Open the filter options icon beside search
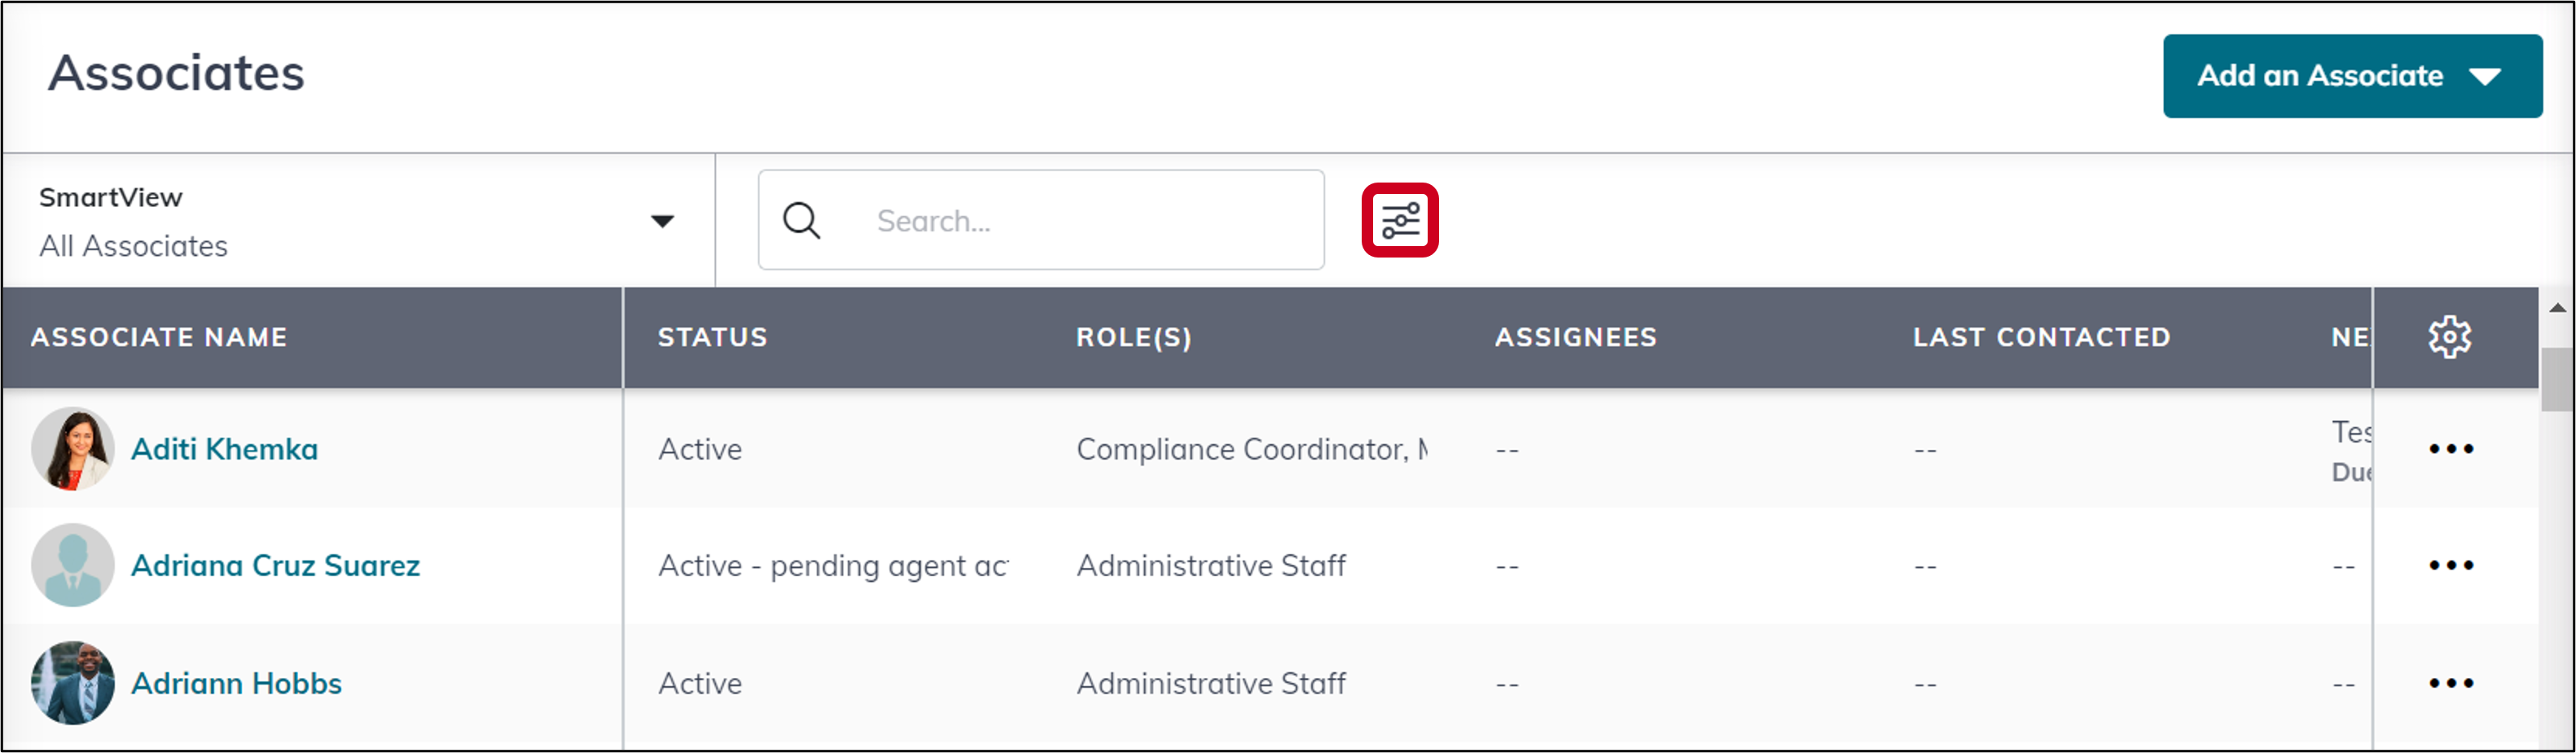The image size is (2576, 753). click(1400, 220)
